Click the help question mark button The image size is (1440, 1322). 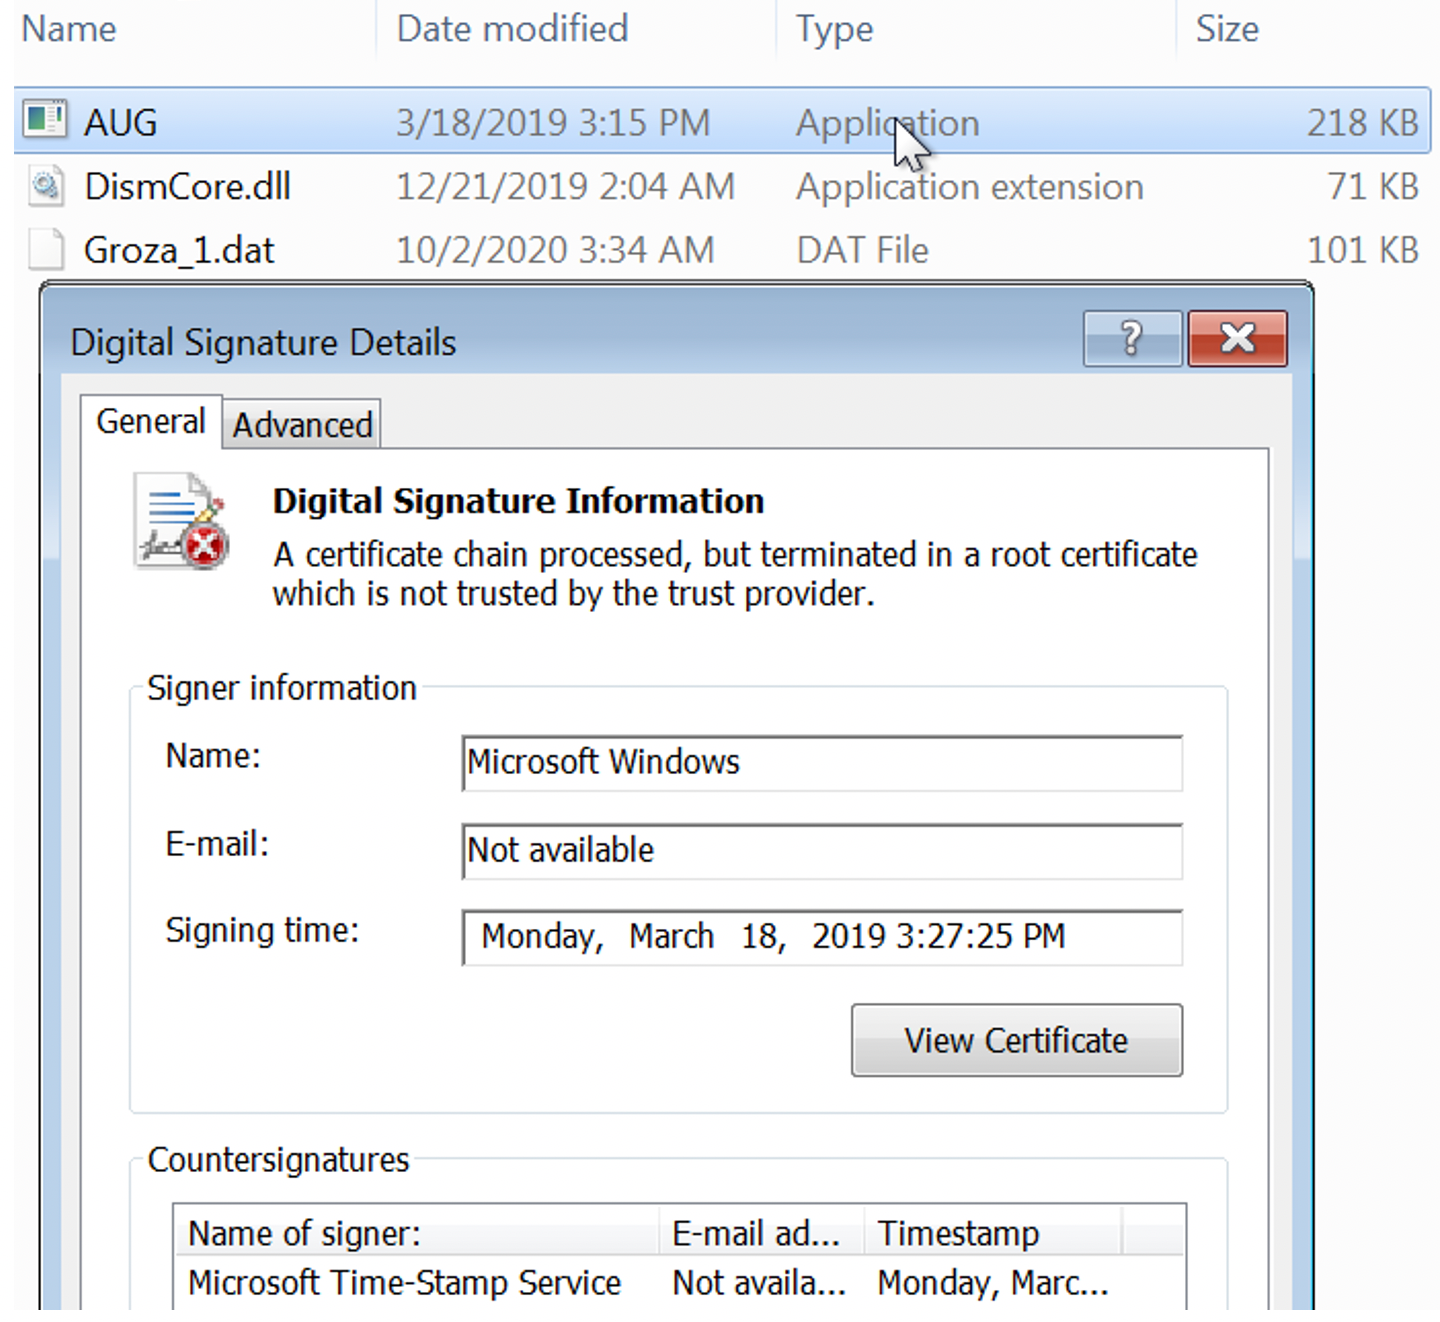[x=1132, y=339]
